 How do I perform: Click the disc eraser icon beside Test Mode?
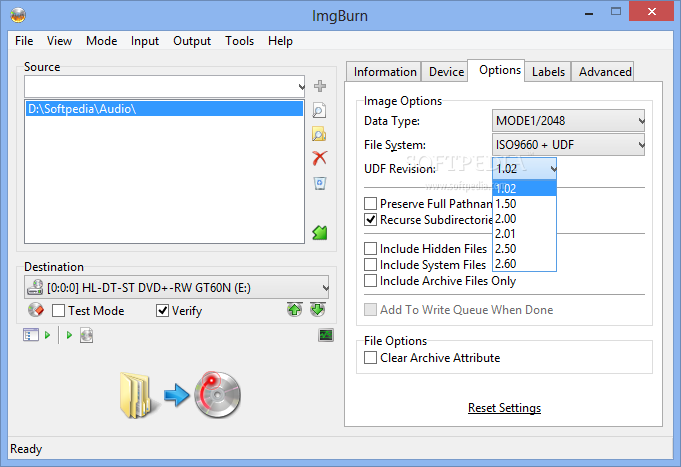click(36, 310)
